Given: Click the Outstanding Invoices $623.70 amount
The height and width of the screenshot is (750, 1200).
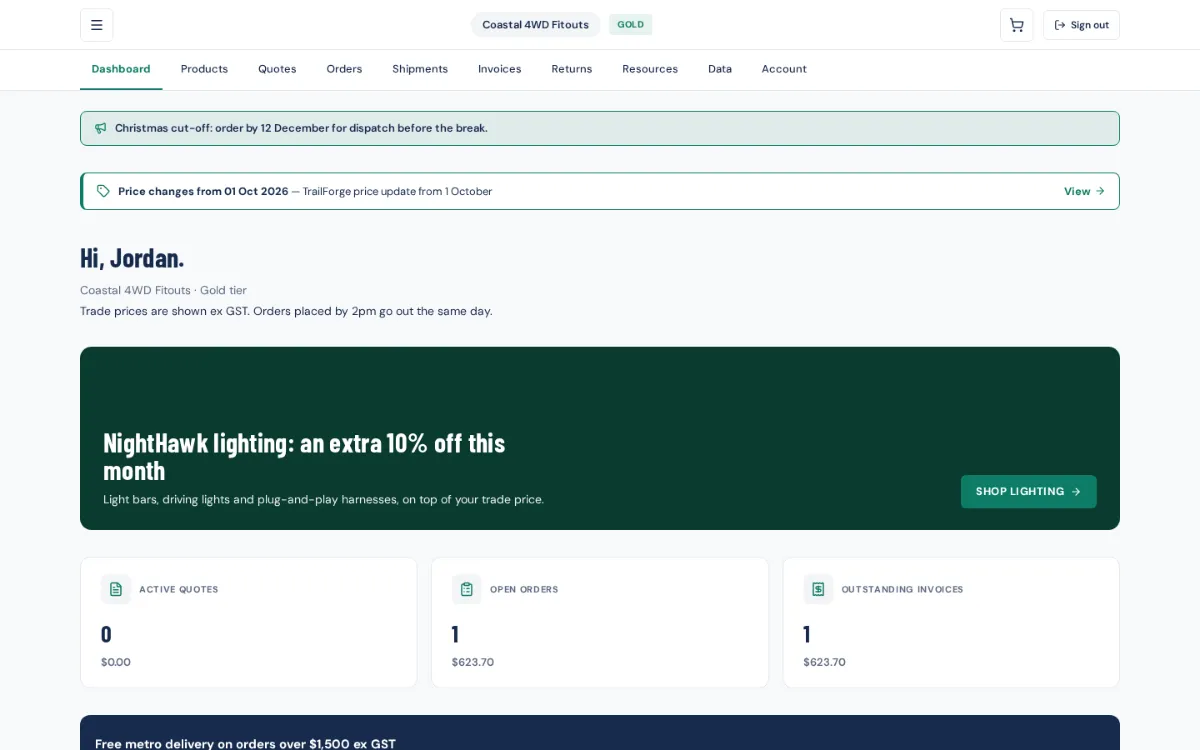Looking at the screenshot, I should tap(824, 662).
